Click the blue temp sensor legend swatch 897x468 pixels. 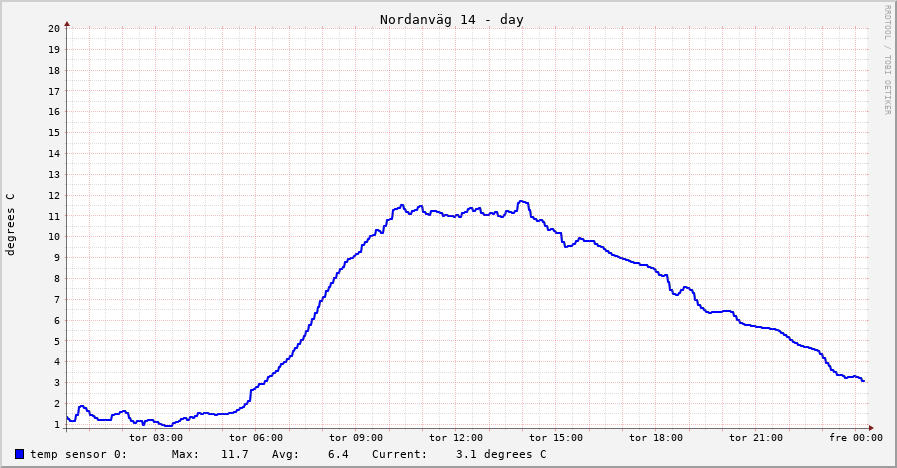(x=19, y=454)
